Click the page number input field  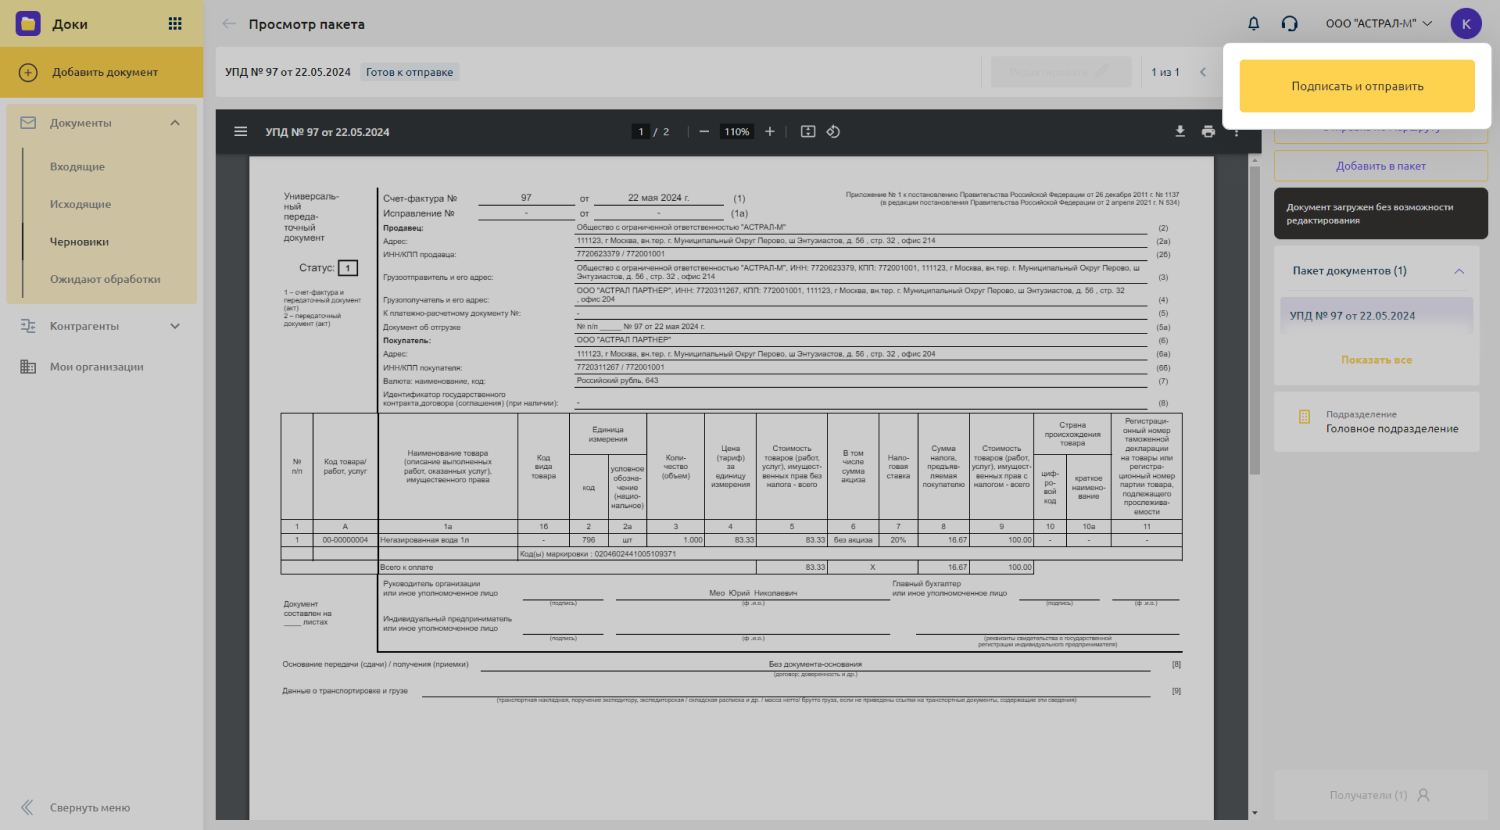(x=641, y=132)
